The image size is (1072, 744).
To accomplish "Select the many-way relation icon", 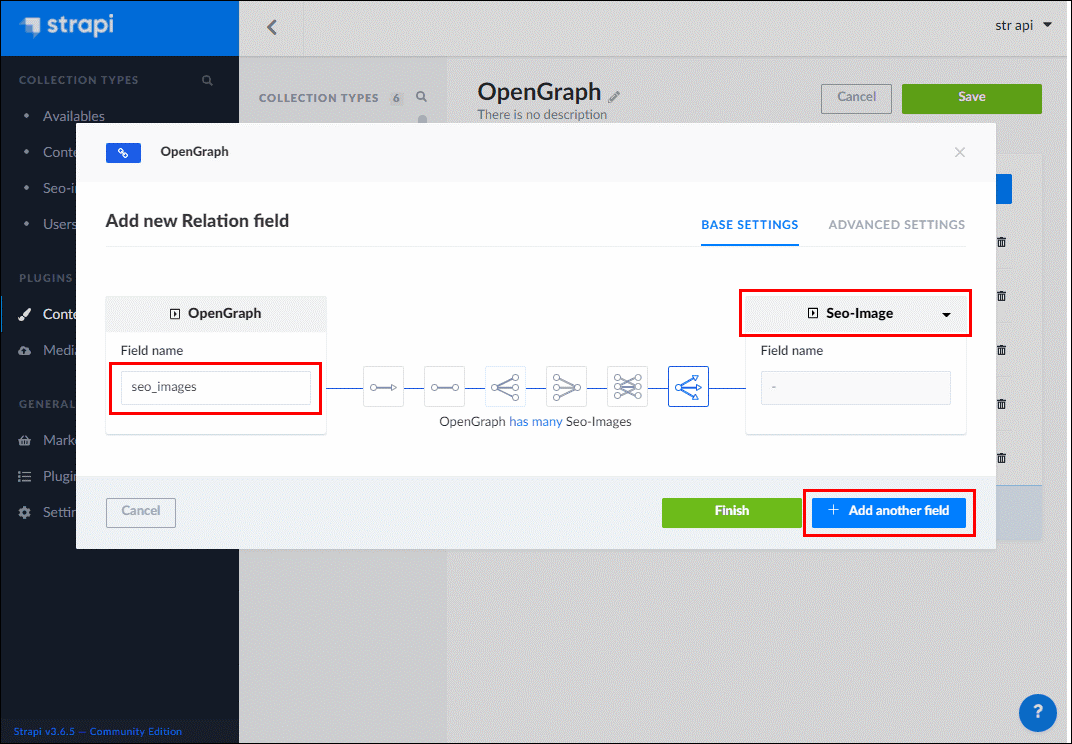I will click(688, 387).
